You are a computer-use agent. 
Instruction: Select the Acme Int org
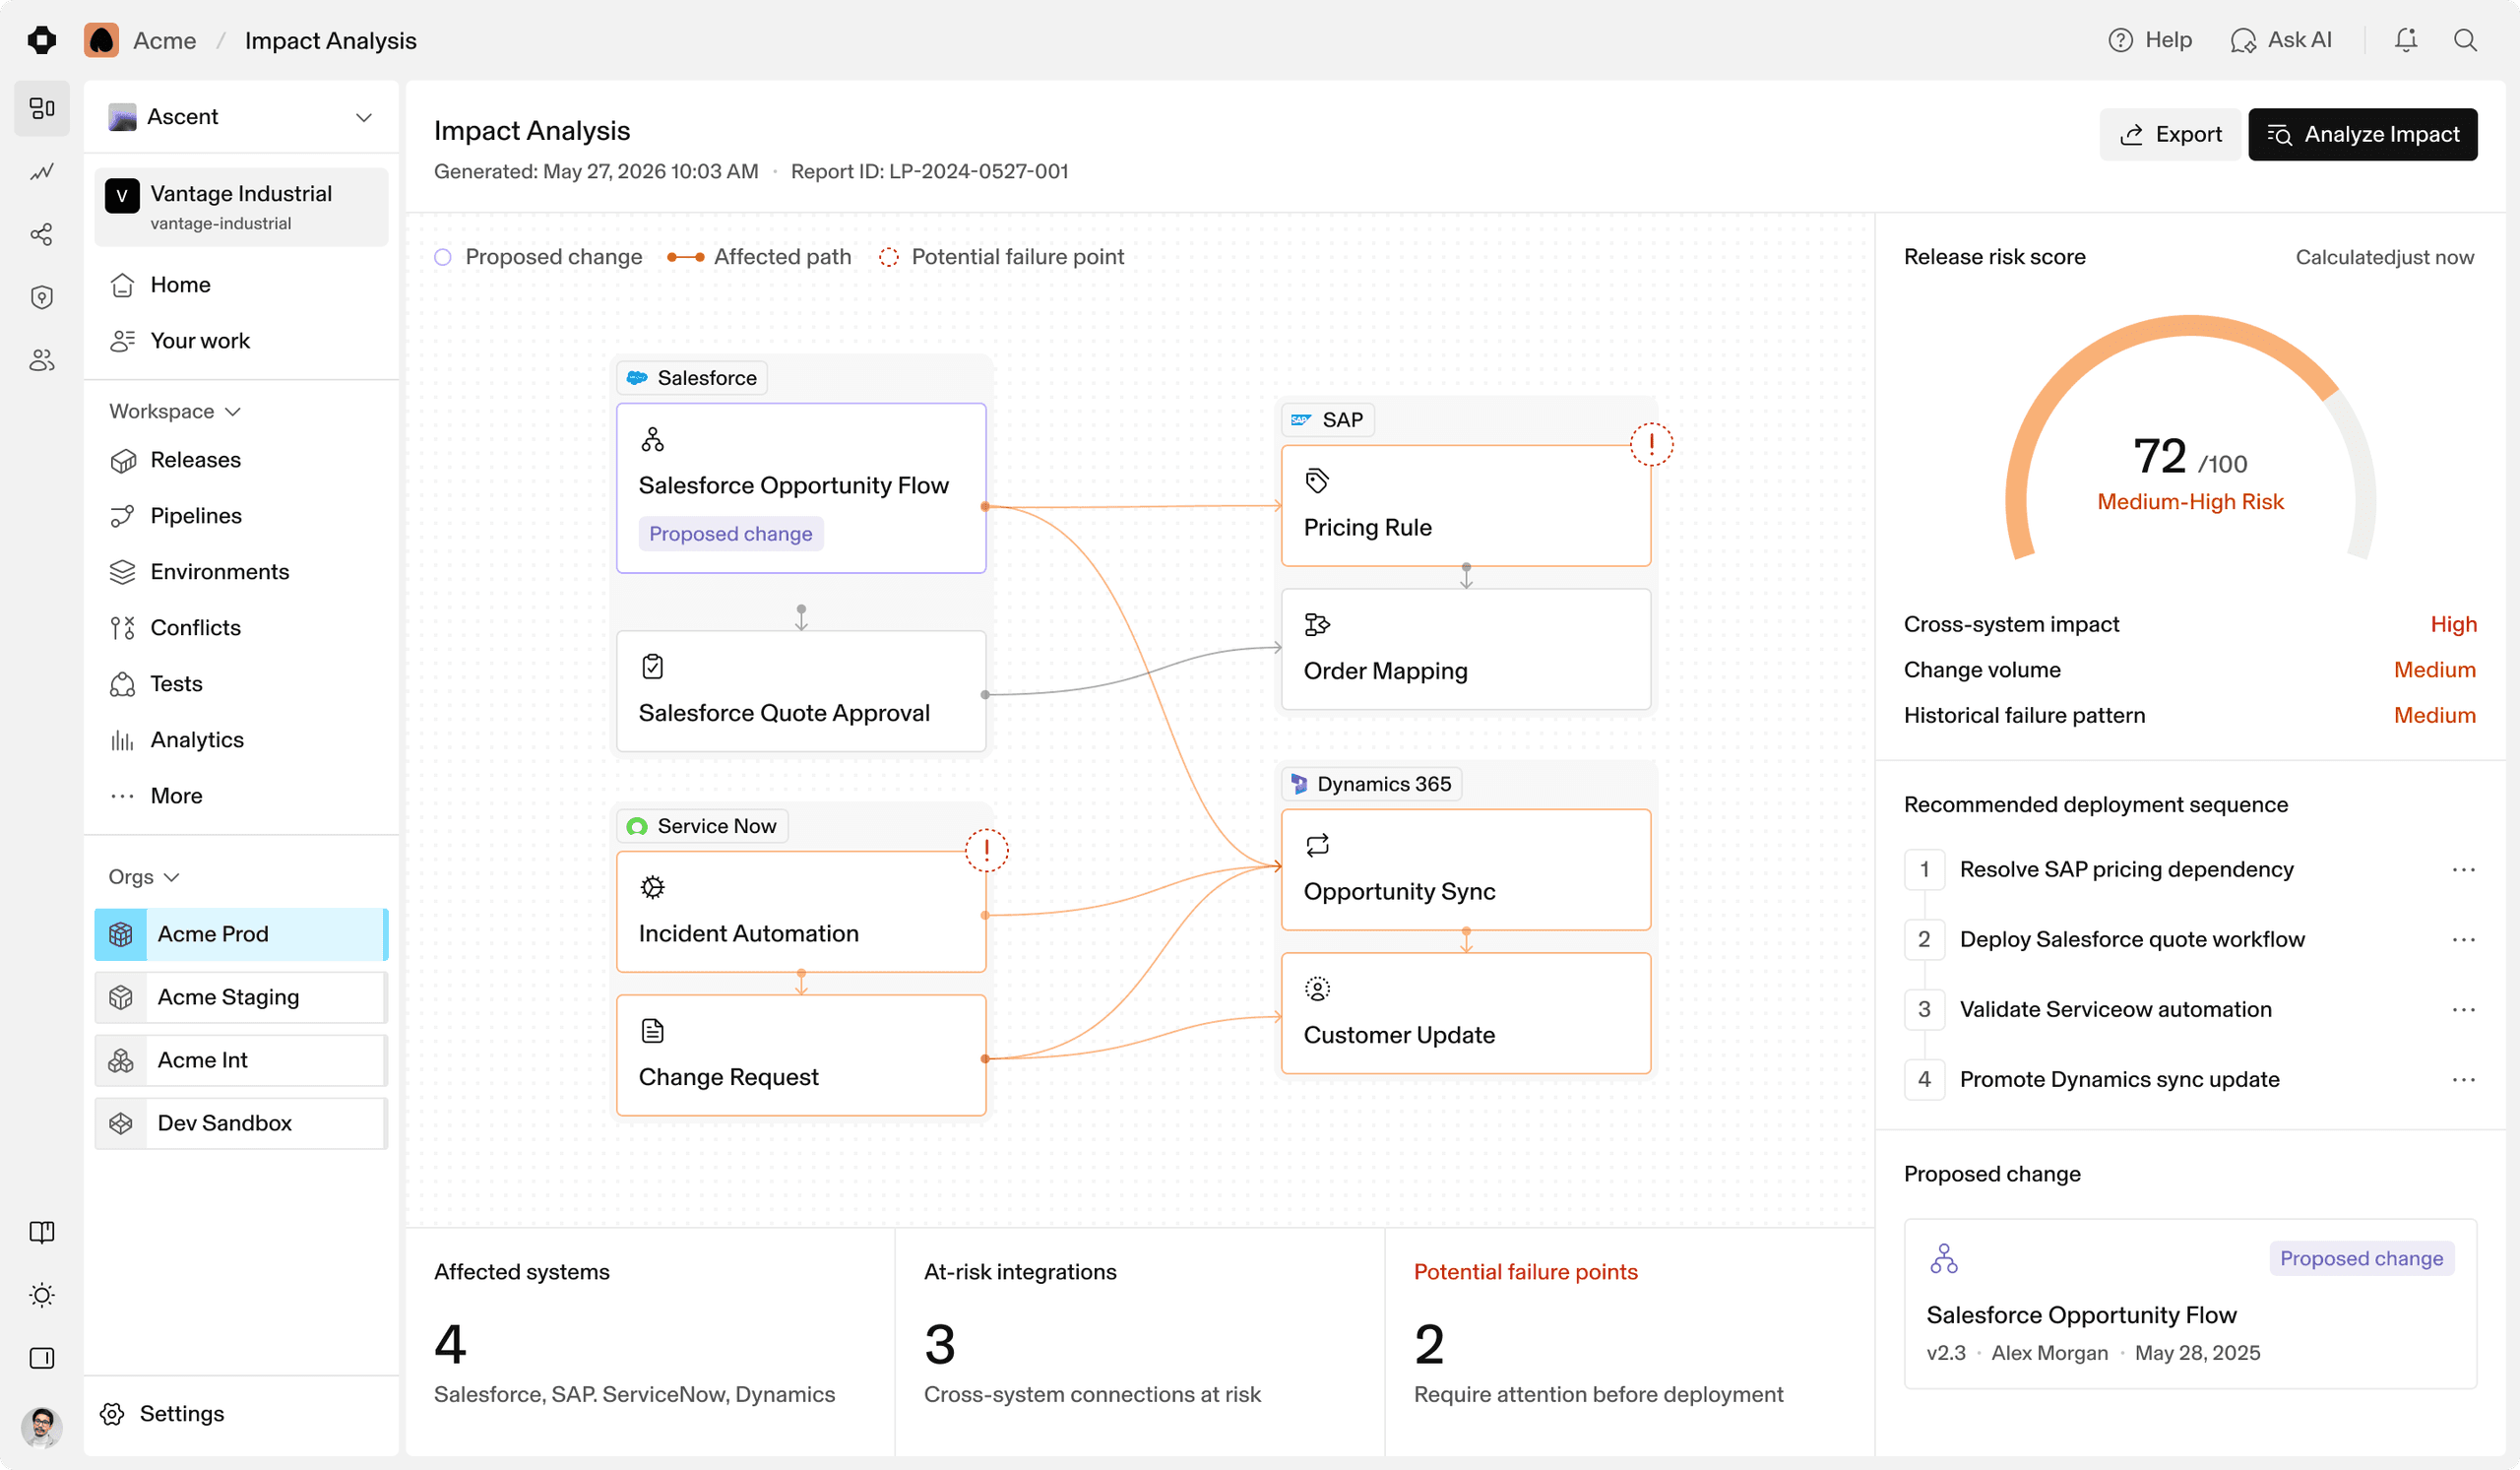pos(241,1060)
